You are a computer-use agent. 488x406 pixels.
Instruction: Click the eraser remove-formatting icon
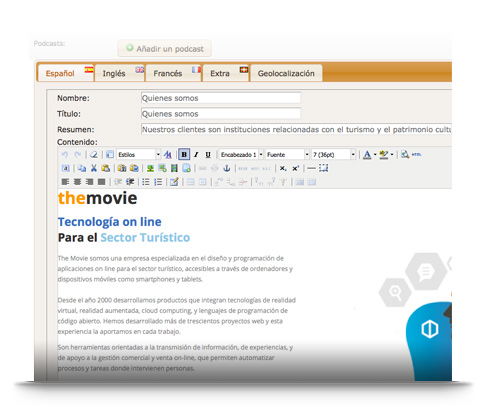tap(94, 155)
